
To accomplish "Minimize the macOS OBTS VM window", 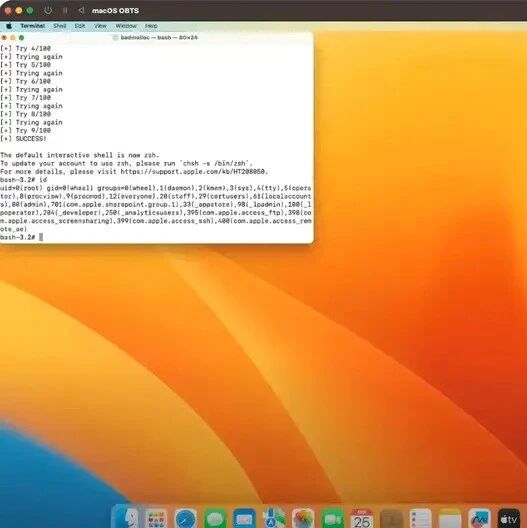I will point(19,10).
